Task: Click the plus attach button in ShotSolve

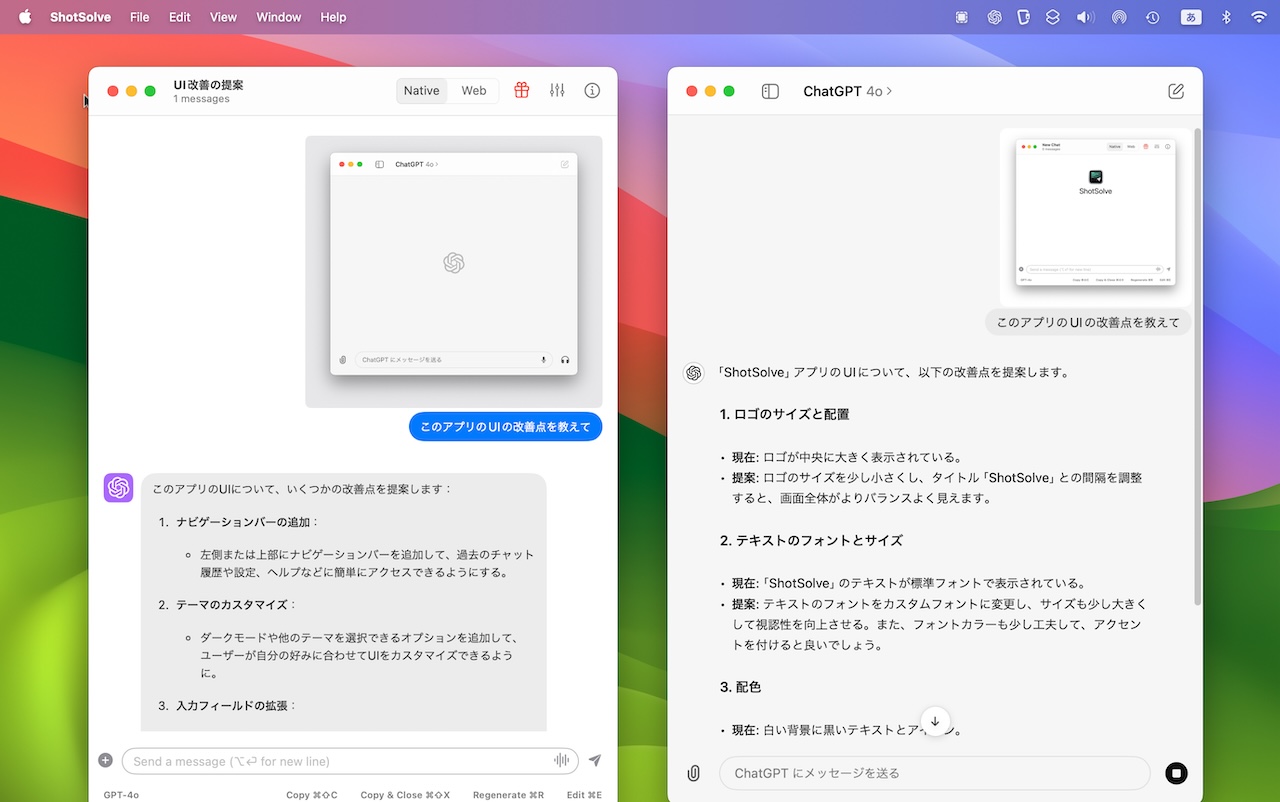Action: pos(106,761)
